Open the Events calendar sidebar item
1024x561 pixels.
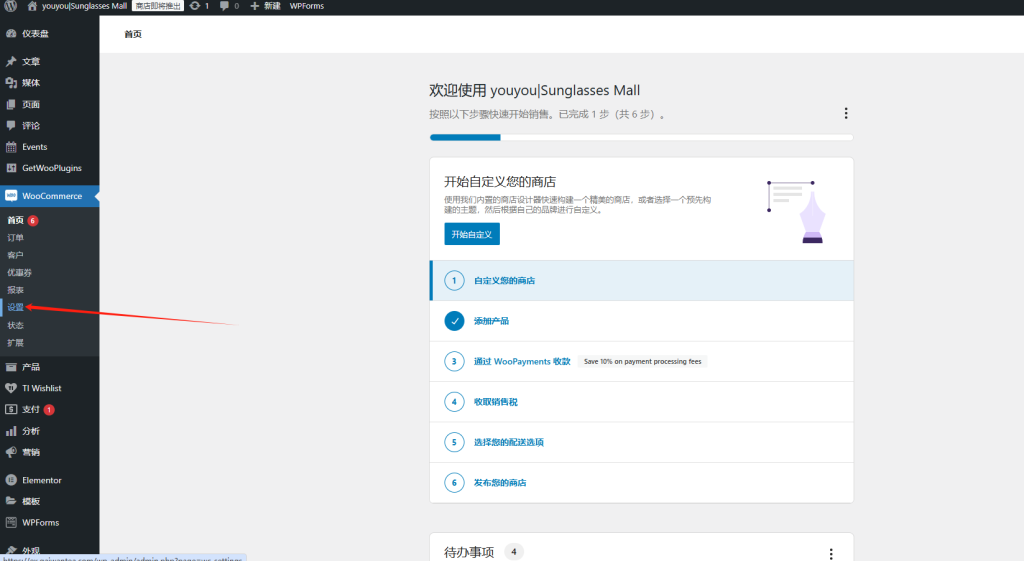pyautogui.click(x=34, y=147)
